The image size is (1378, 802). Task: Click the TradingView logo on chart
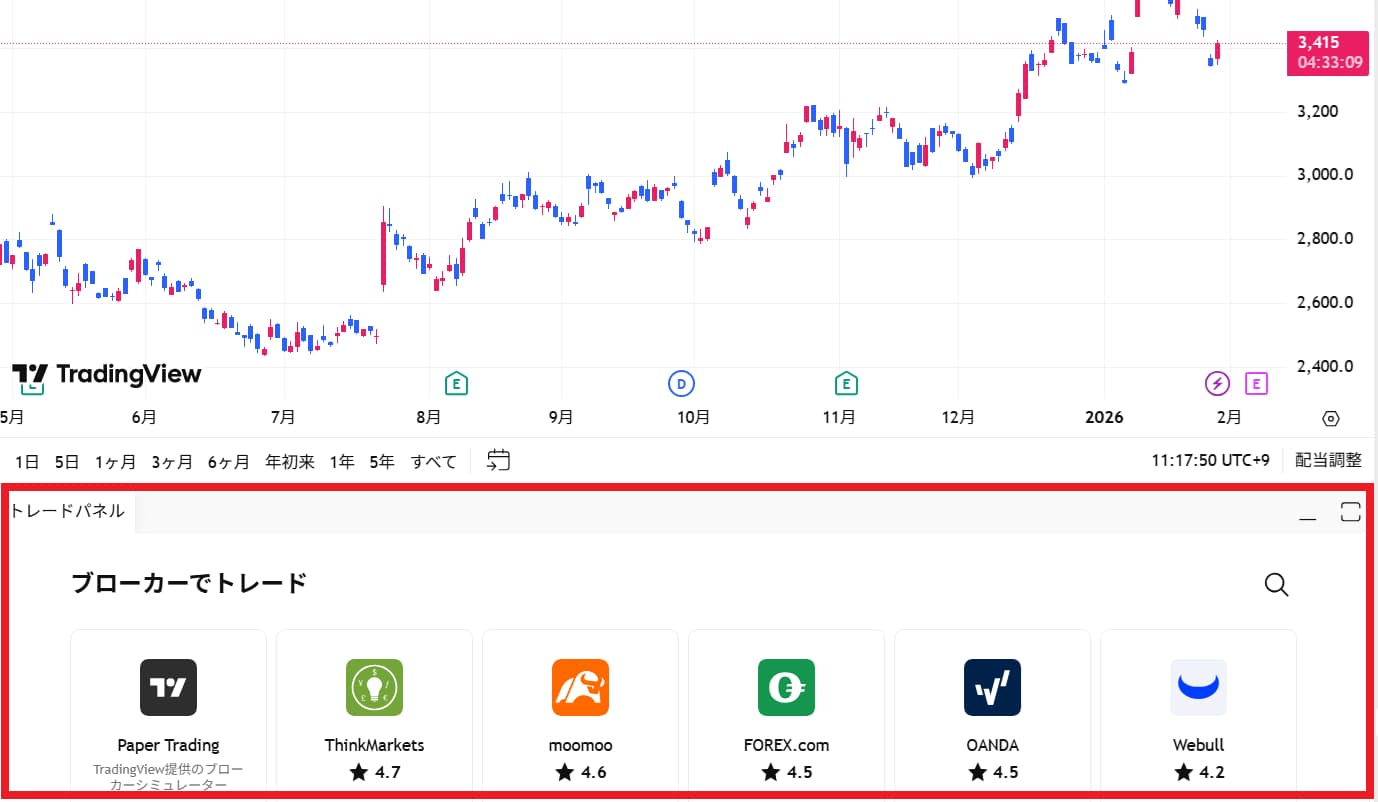coord(106,374)
